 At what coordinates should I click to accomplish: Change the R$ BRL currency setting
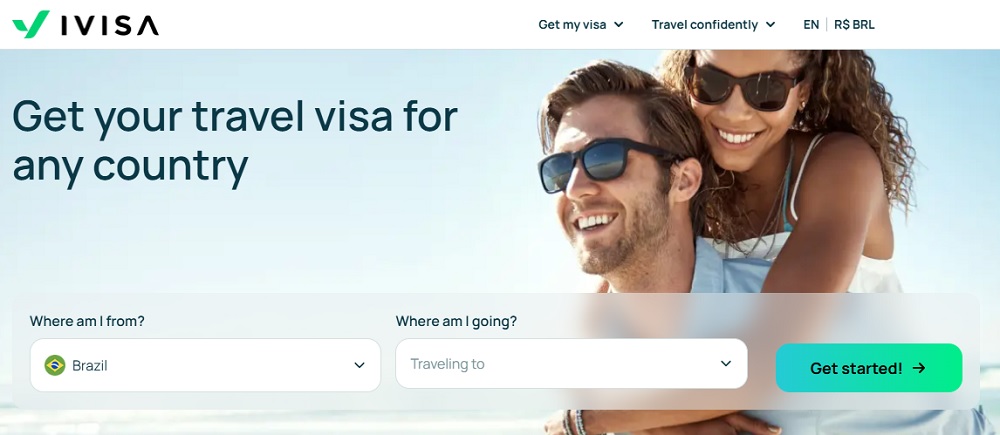(x=854, y=25)
